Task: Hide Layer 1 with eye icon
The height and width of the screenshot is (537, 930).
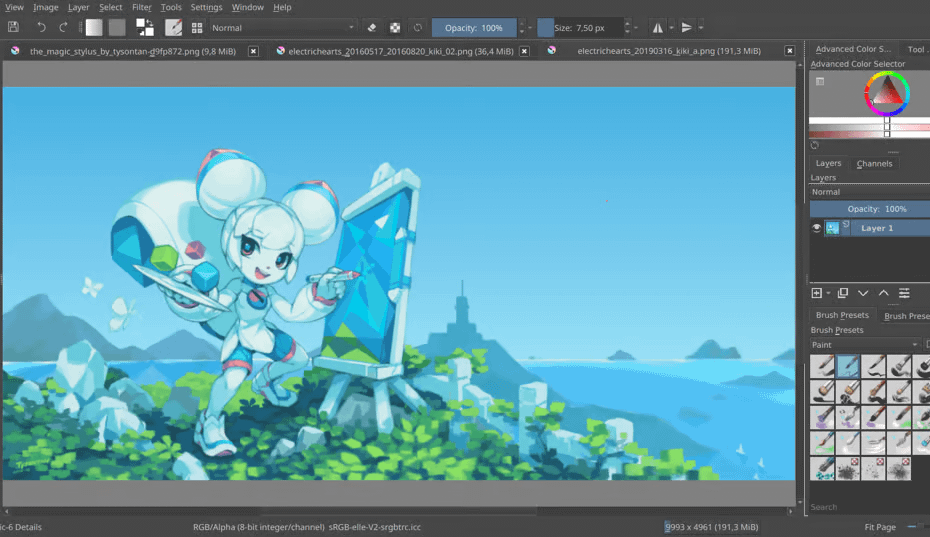Action: [816, 228]
